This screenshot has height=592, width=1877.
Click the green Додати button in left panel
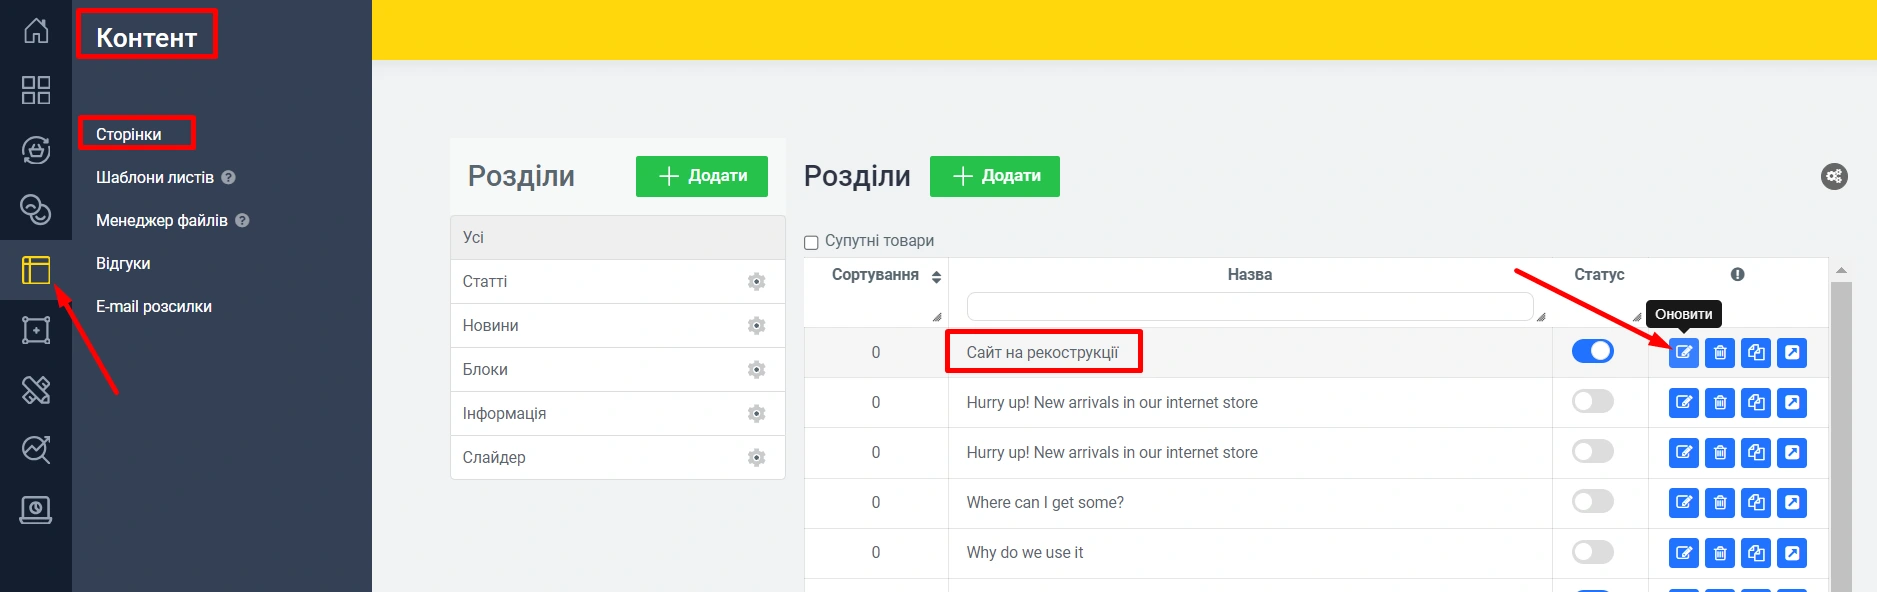pyautogui.click(x=702, y=176)
